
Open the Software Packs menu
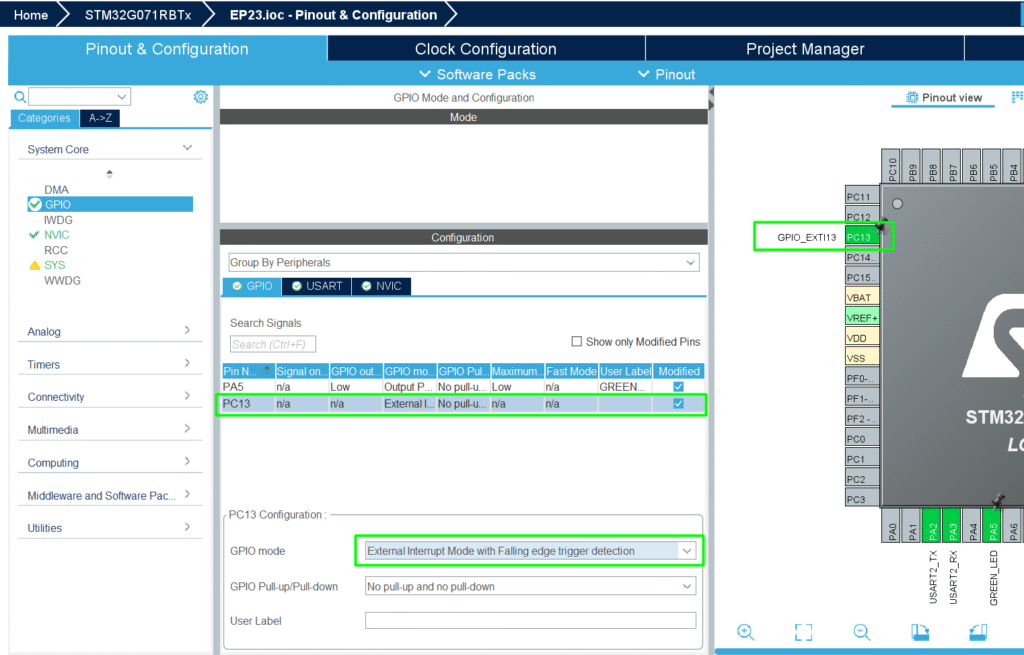pyautogui.click(x=477, y=74)
